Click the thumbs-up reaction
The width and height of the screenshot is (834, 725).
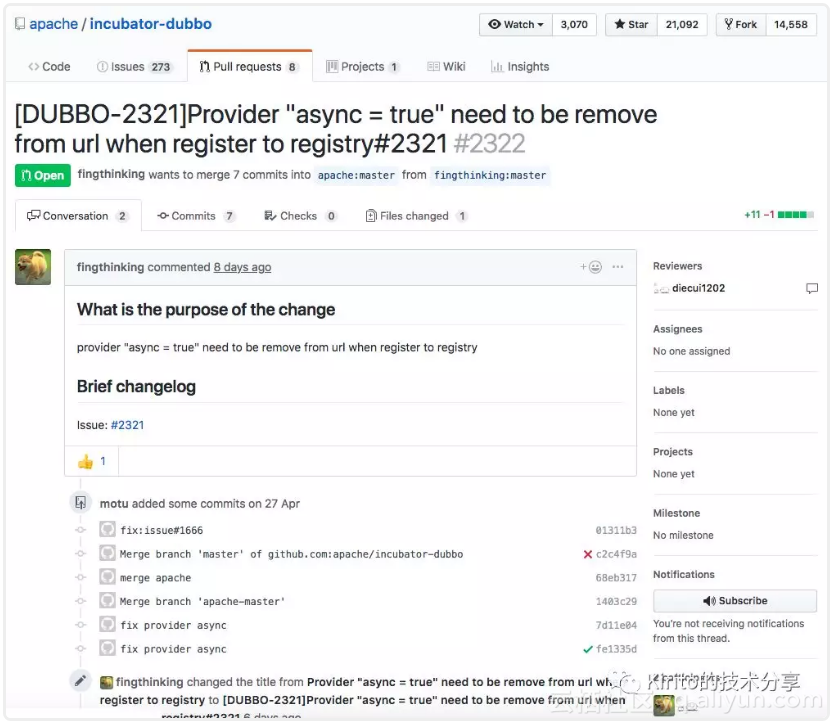coord(91,461)
